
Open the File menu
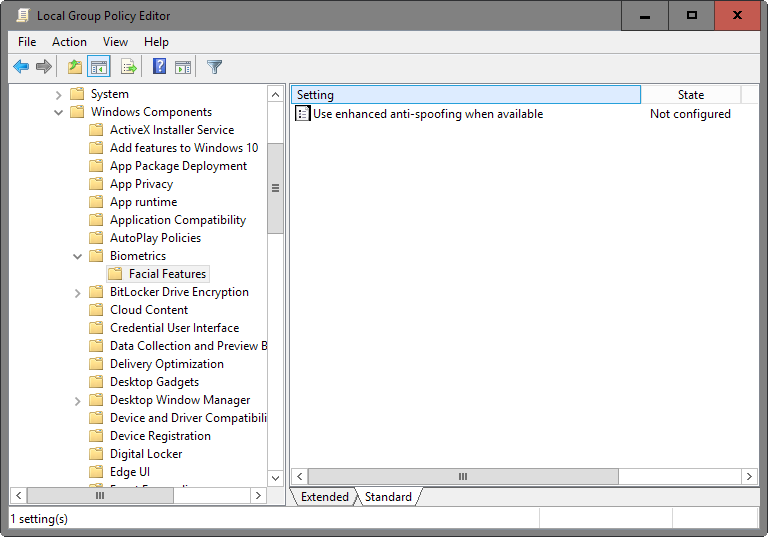click(27, 42)
